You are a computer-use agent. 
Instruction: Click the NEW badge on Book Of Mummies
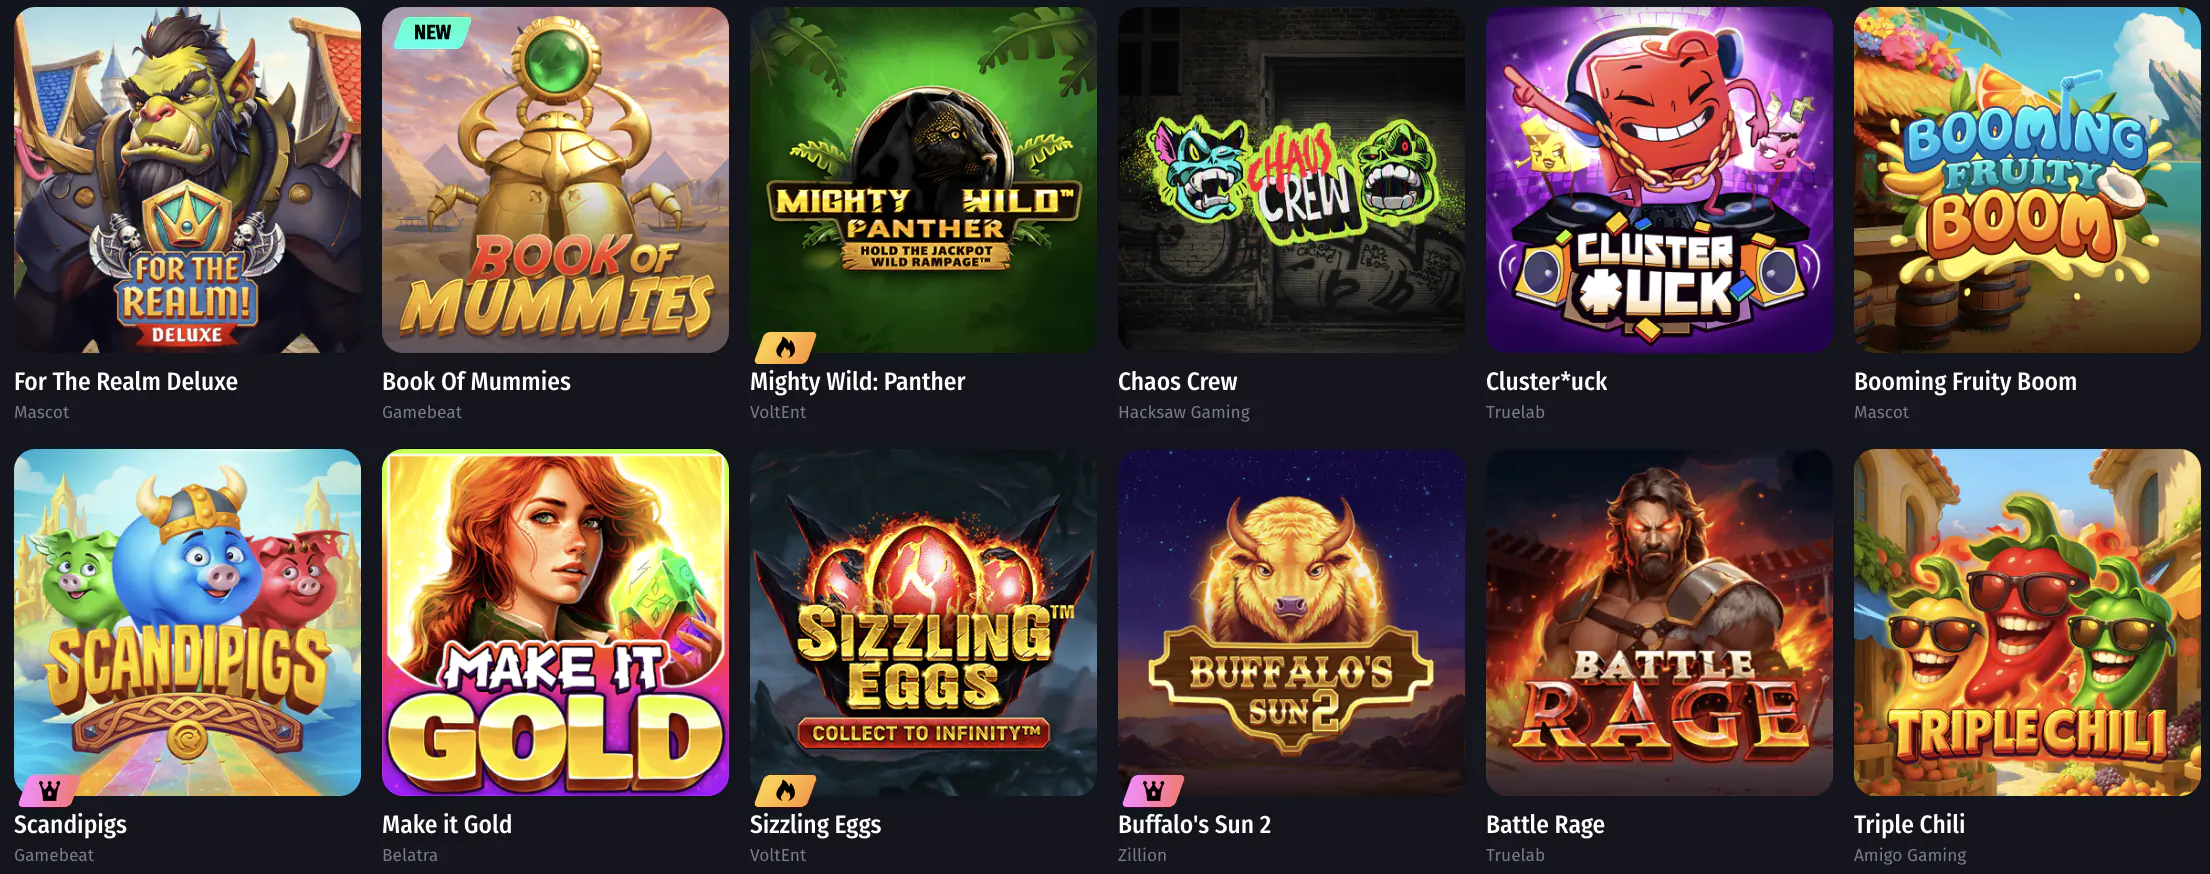click(431, 32)
